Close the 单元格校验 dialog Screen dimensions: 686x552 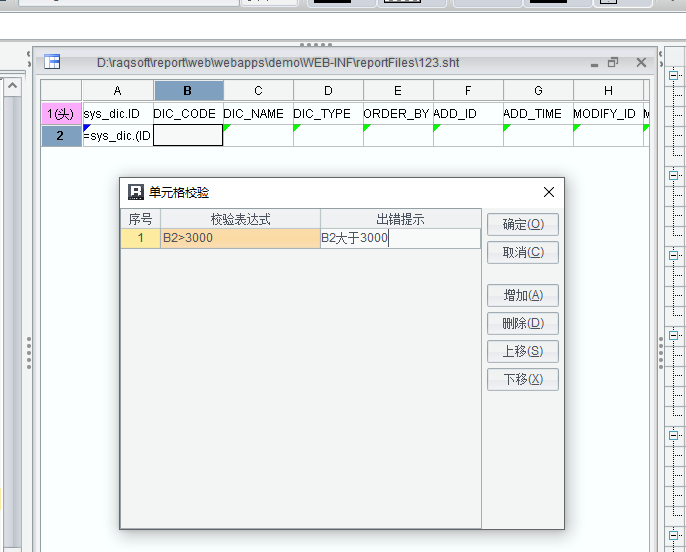click(549, 192)
